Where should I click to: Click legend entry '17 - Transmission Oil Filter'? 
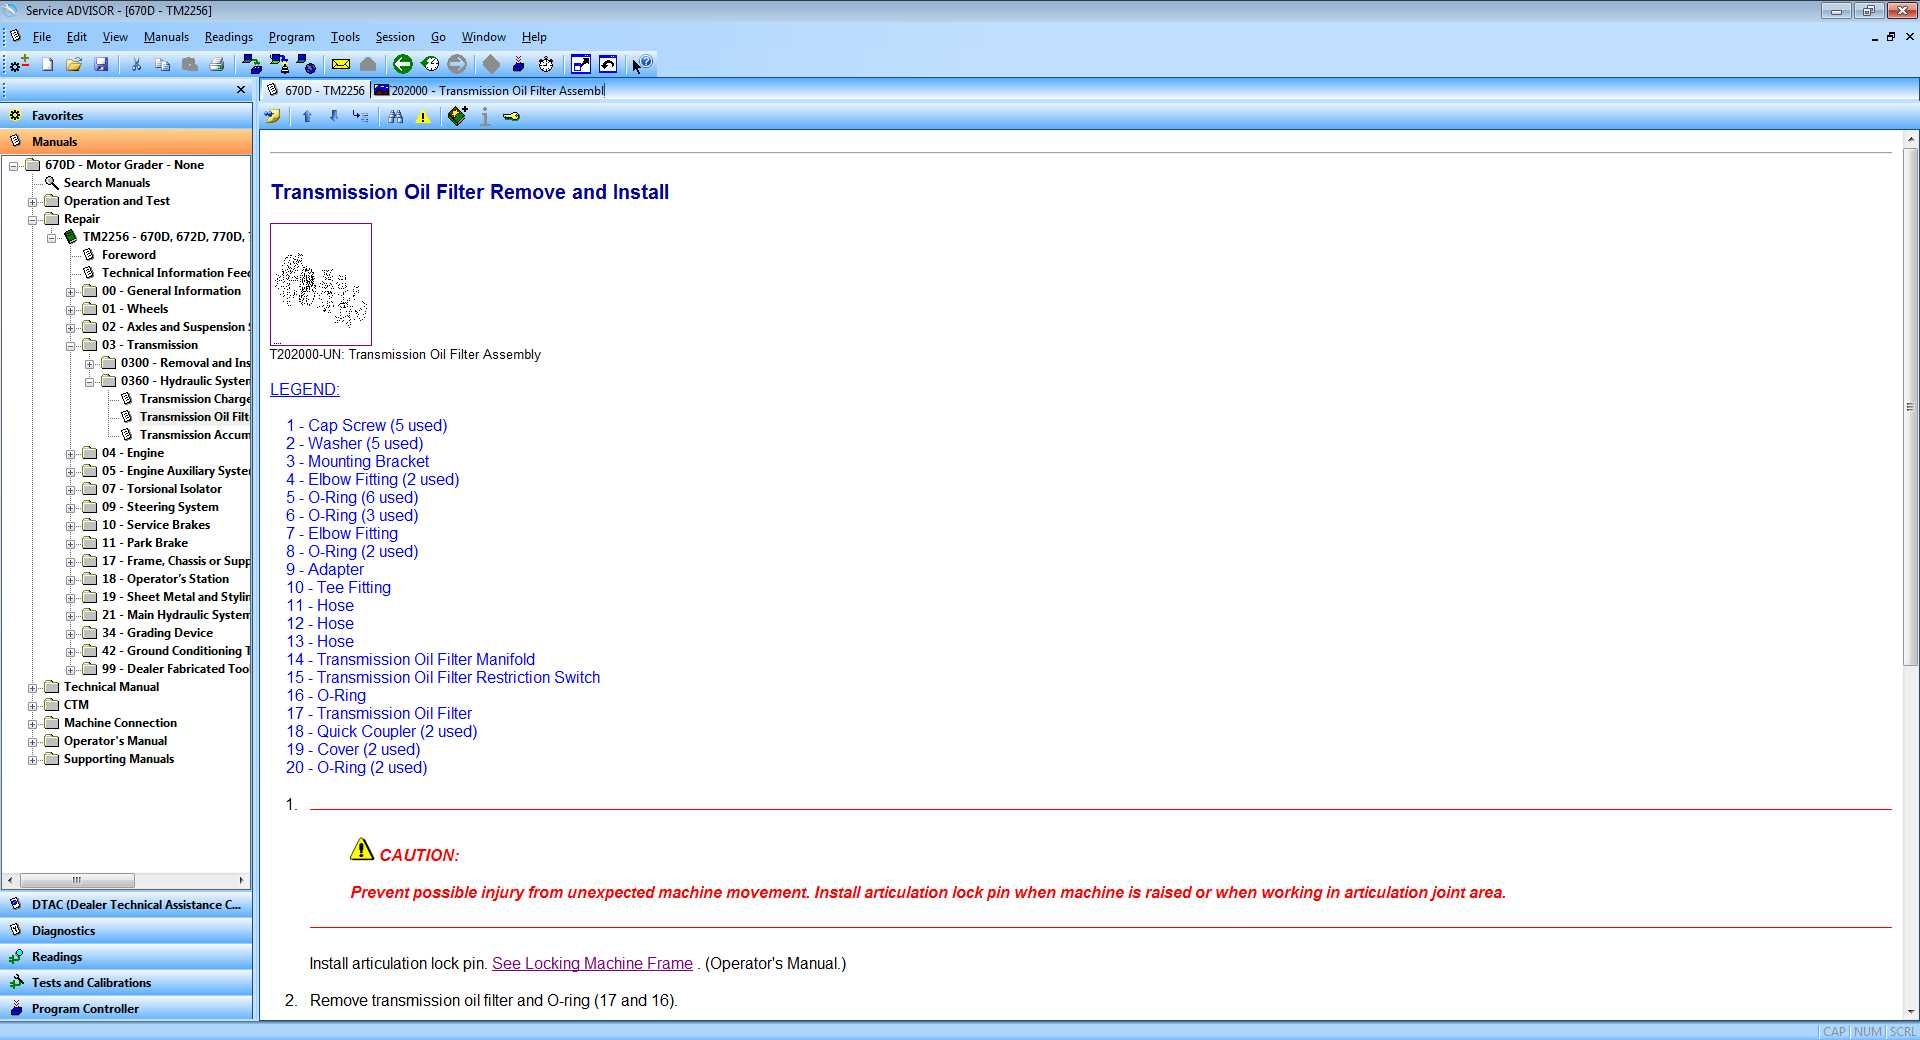(x=379, y=713)
